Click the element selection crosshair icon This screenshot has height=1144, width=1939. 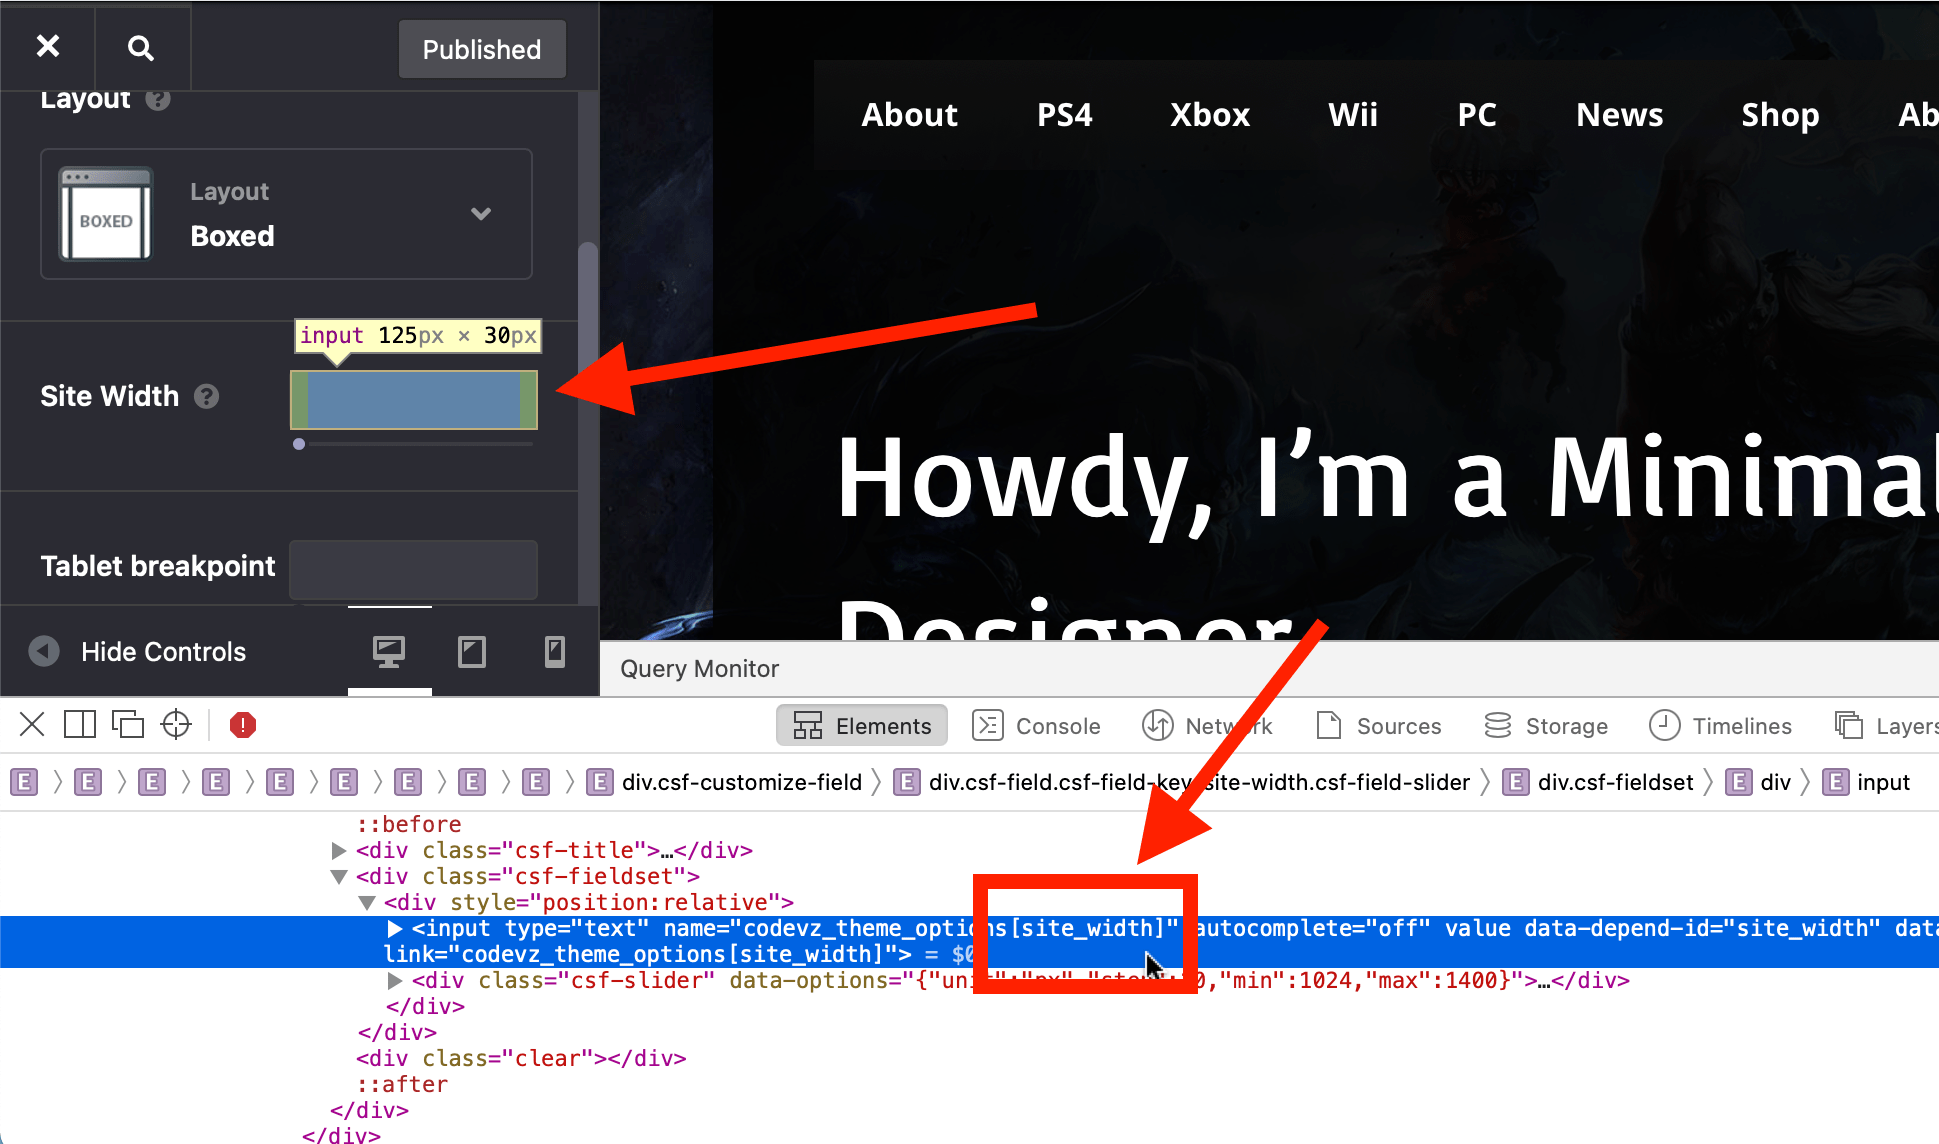coord(176,725)
